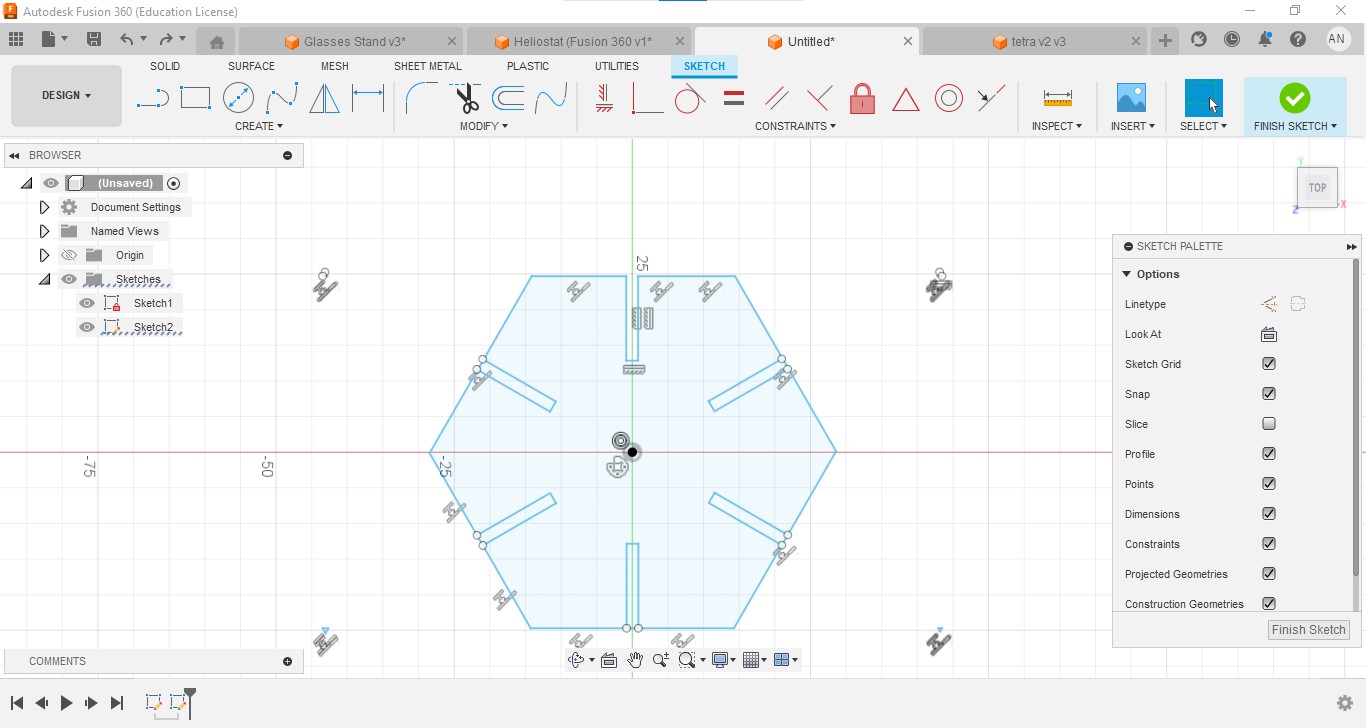Select the Mirror sketch tool
Screen dimensions: 1366x728
pos(324,98)
